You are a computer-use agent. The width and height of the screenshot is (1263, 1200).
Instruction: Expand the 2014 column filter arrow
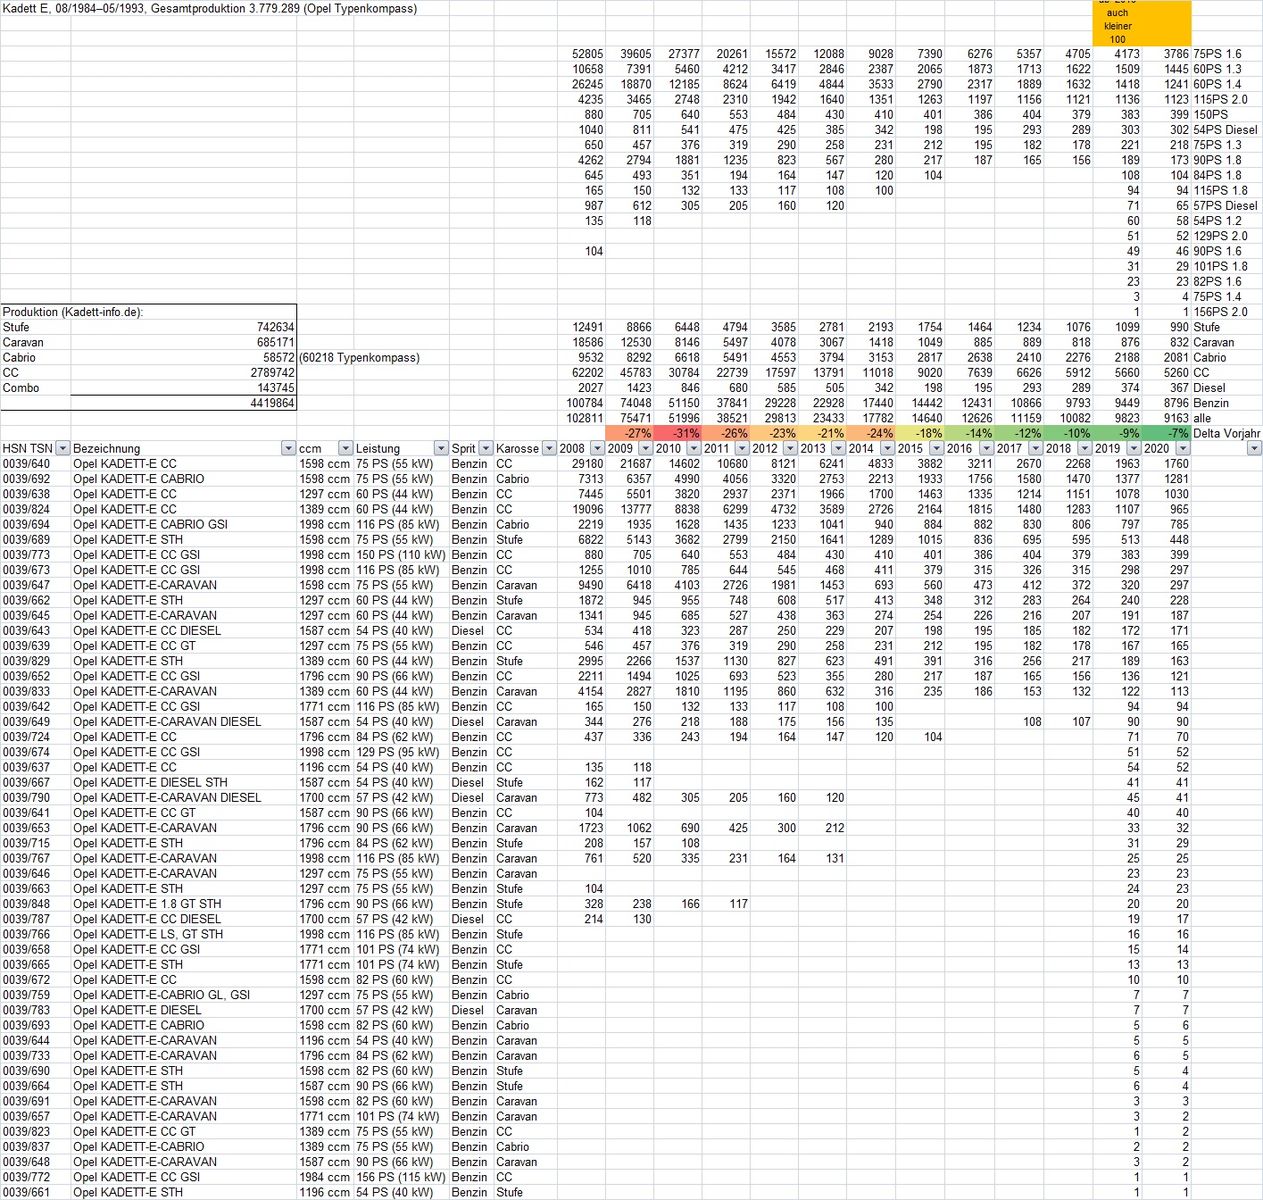[x=887, y=449]
